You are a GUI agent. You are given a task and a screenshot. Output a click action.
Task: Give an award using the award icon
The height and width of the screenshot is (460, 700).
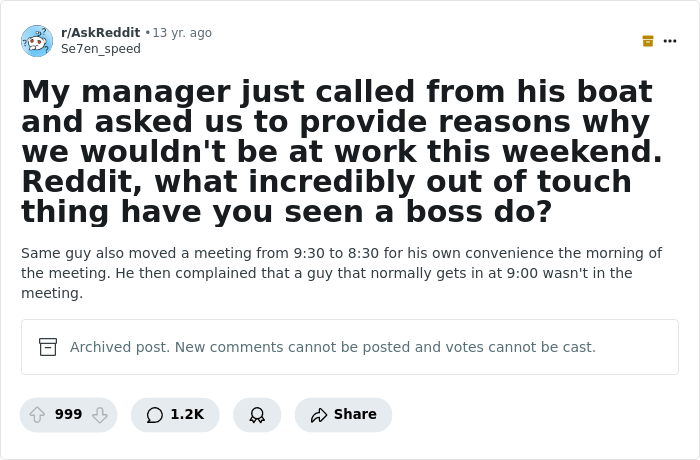click(257, 414)
